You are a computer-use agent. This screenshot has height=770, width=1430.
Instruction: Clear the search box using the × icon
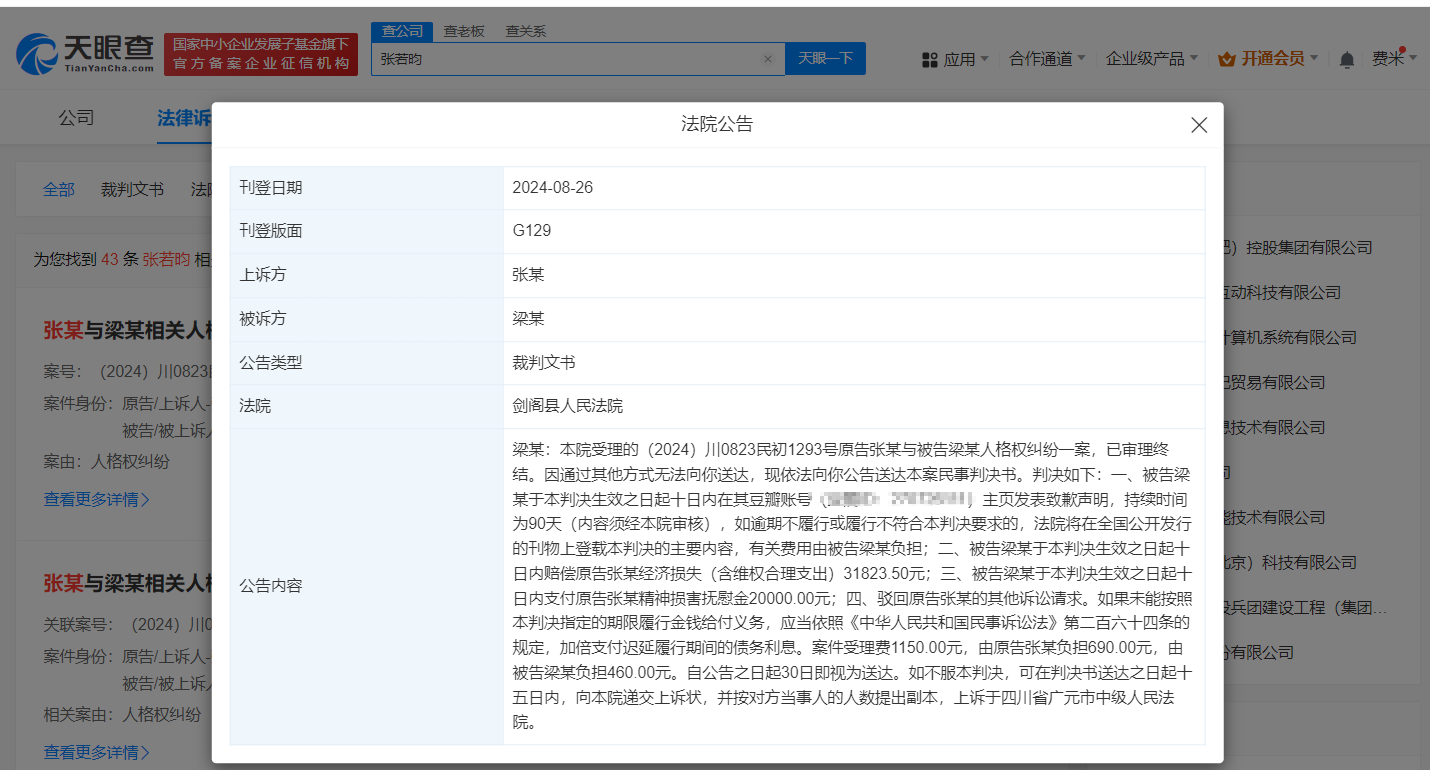click(768, 59)
